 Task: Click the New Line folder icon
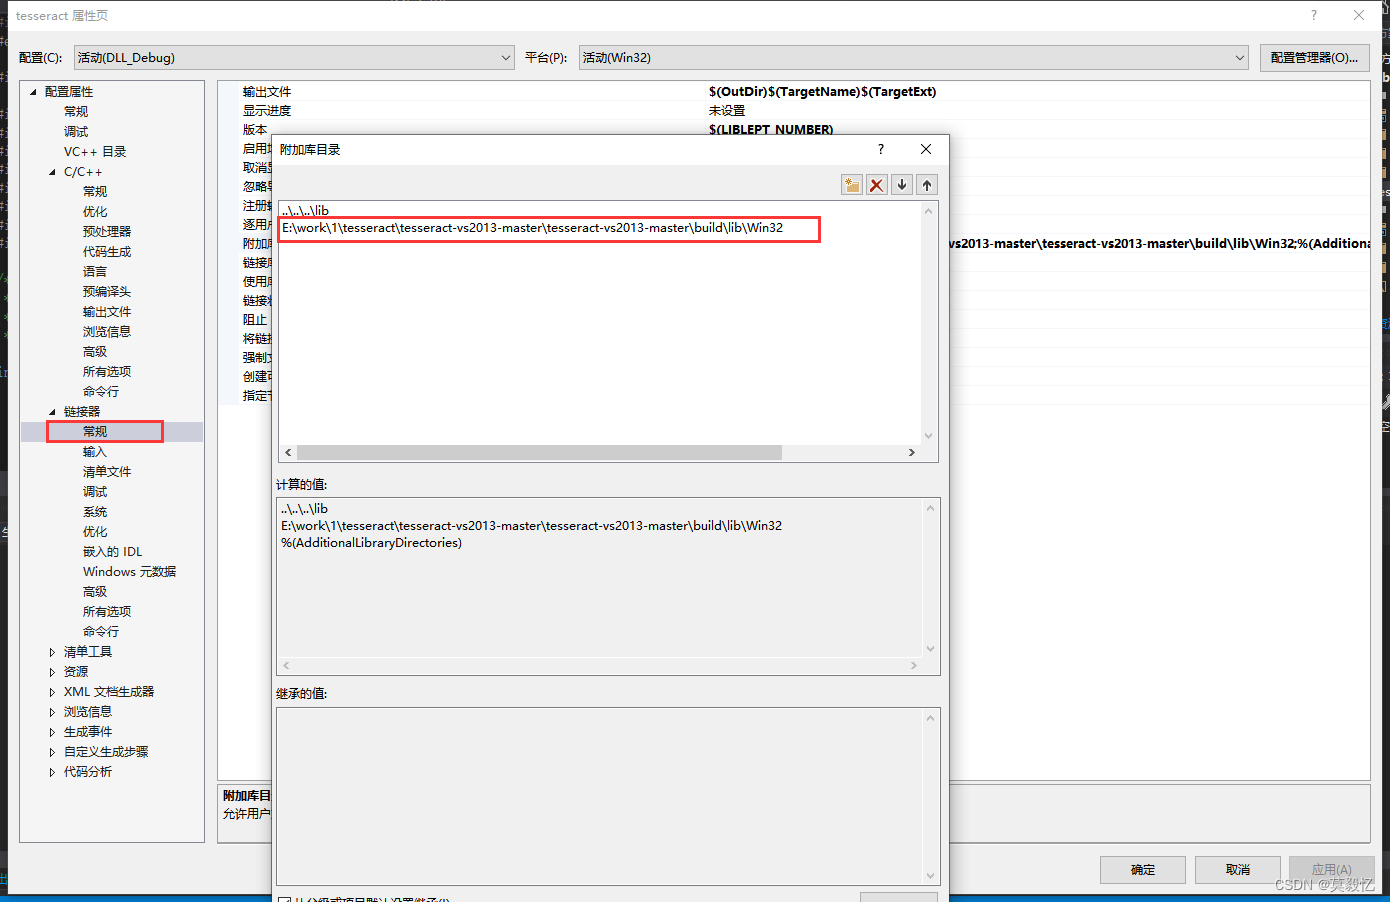[x=851, y=184]
